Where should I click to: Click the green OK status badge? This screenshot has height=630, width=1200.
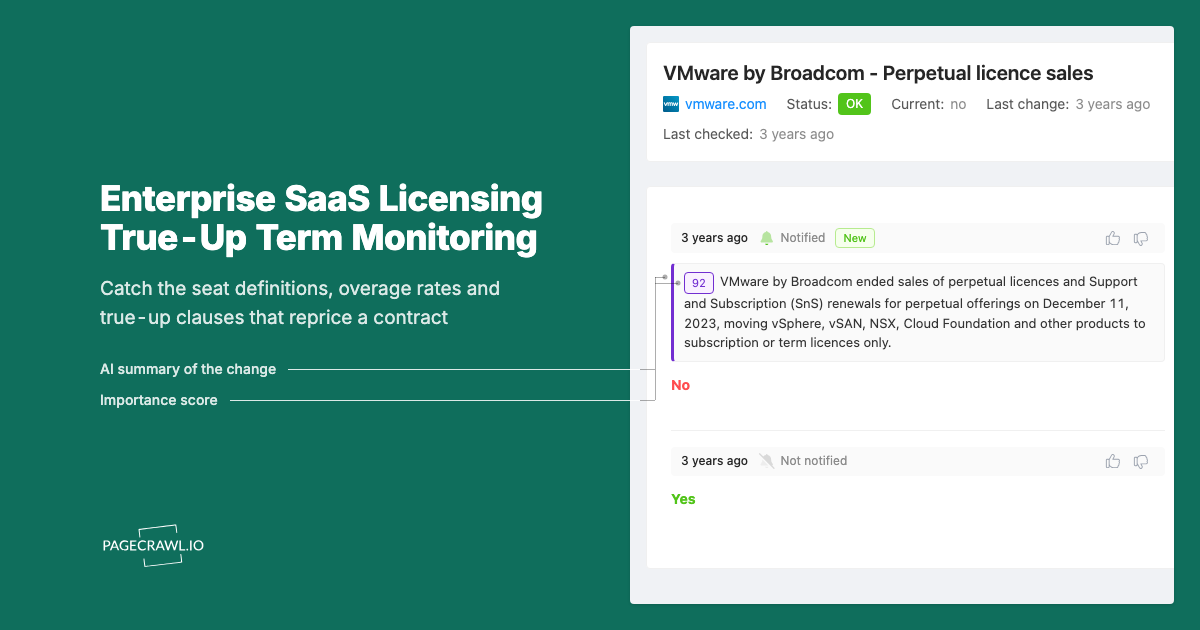(854, 104)
